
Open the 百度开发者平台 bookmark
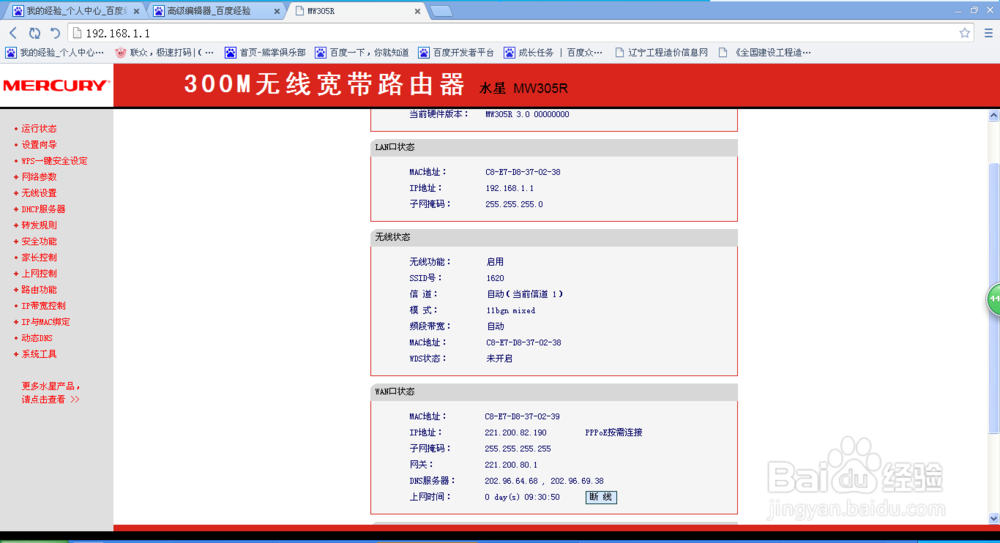click(x=456, y=53)
